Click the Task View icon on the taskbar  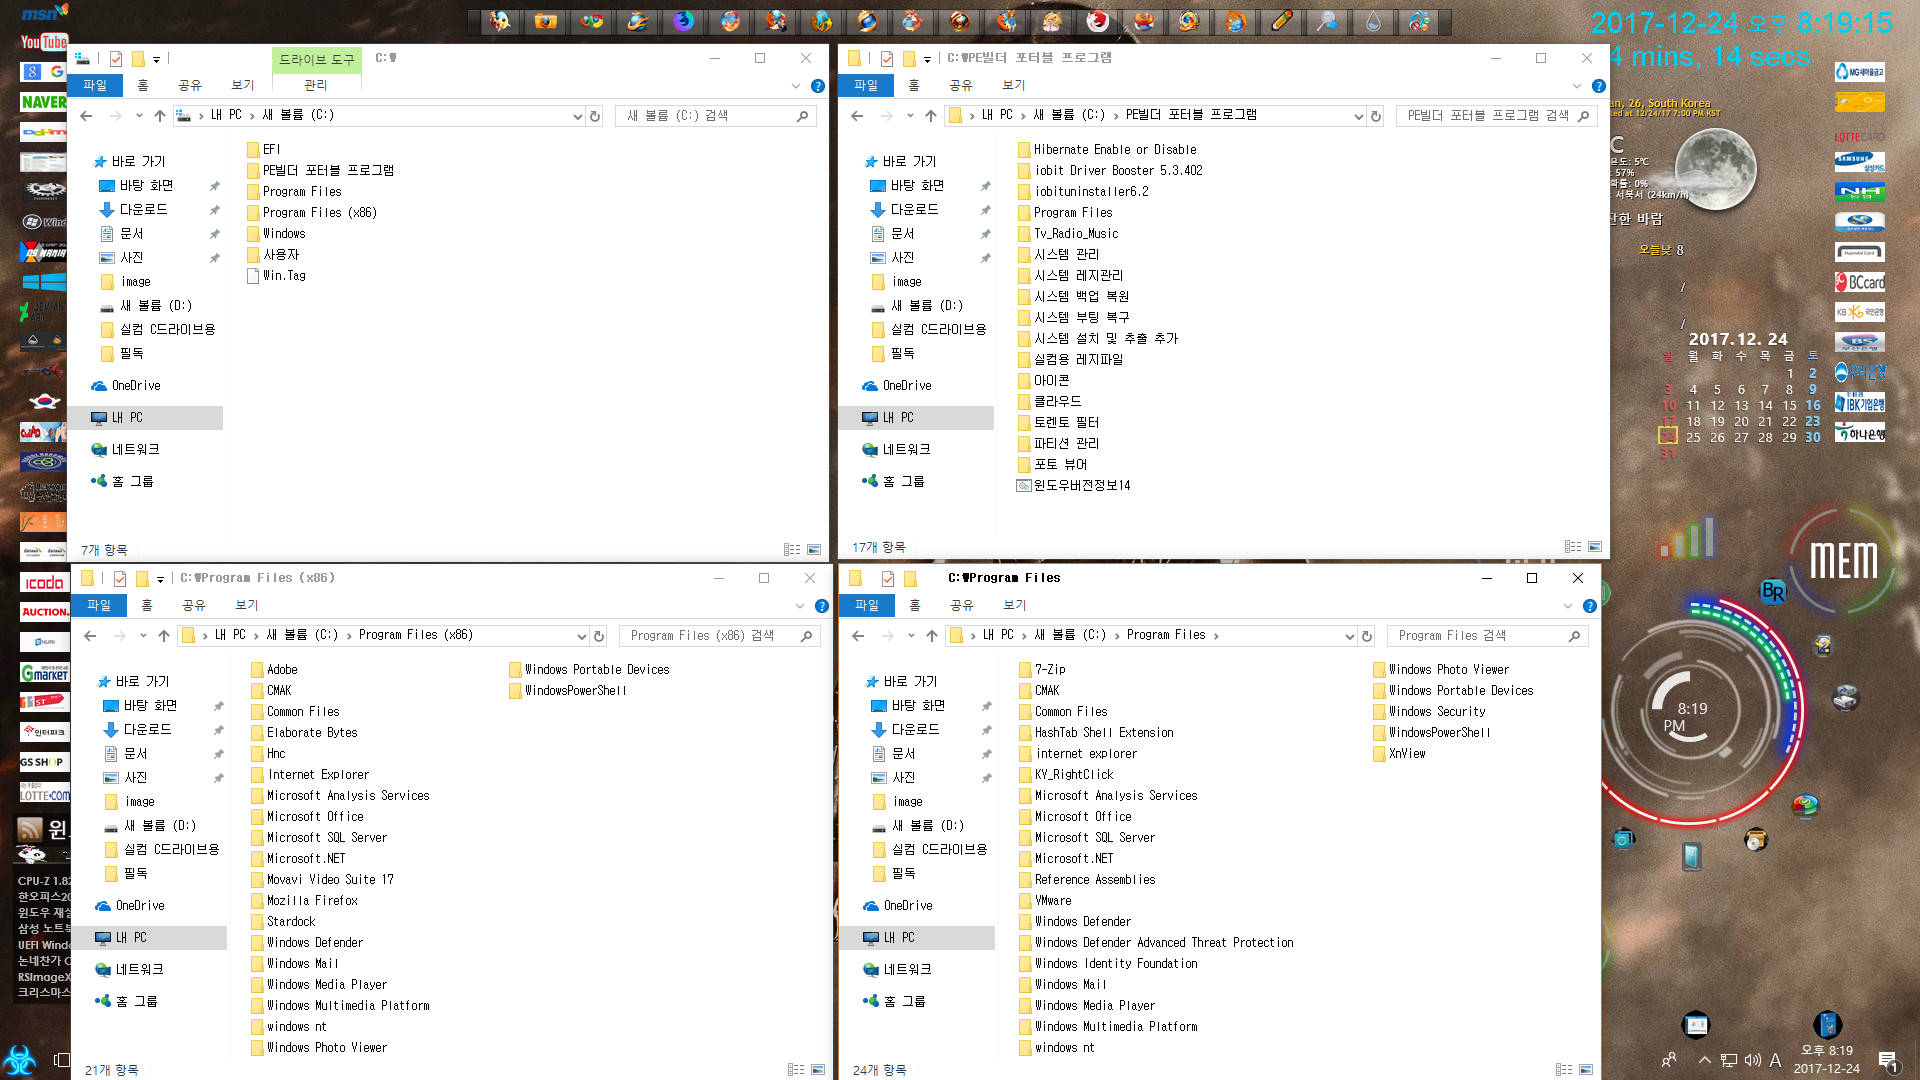[x=61, y=1059]
